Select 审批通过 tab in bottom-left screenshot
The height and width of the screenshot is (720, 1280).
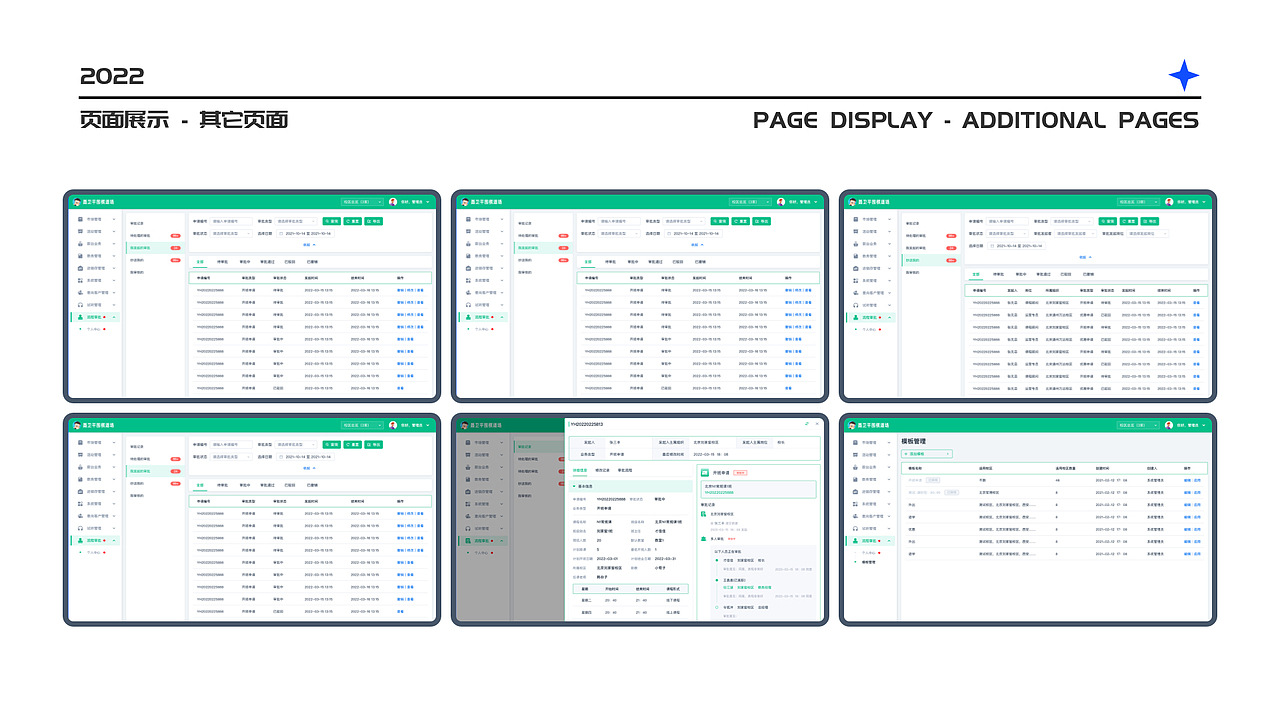coord(267,486)
